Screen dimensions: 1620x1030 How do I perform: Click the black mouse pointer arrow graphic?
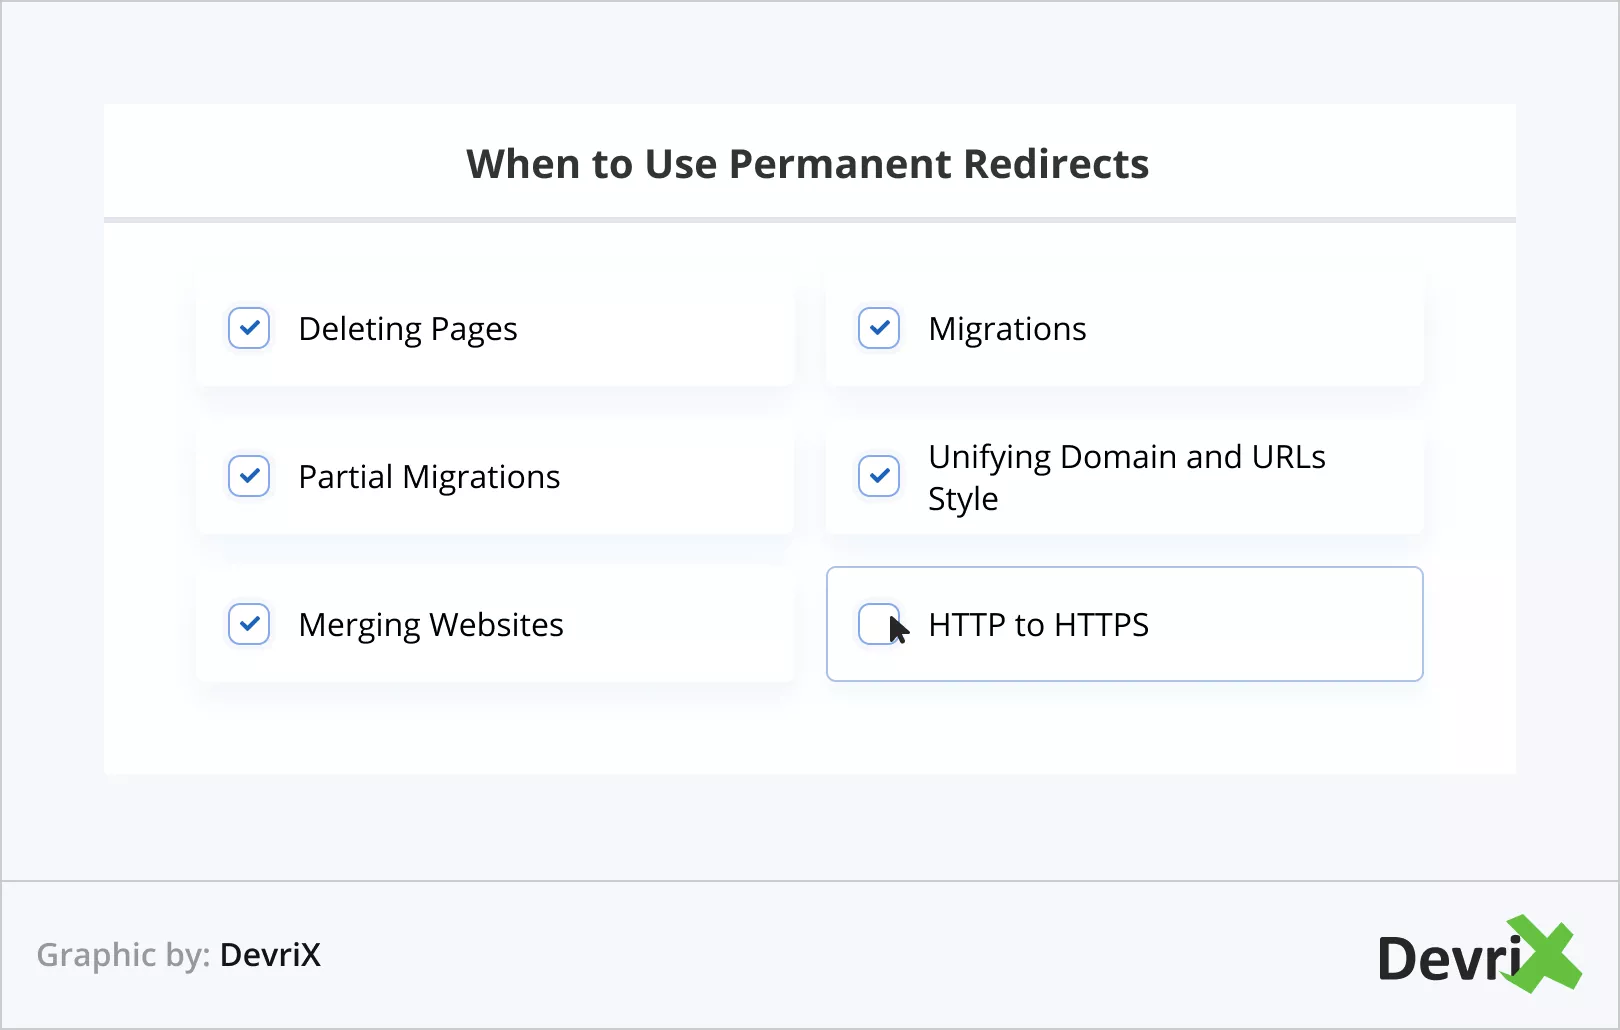pyautogui.click(x=898, y=630)
